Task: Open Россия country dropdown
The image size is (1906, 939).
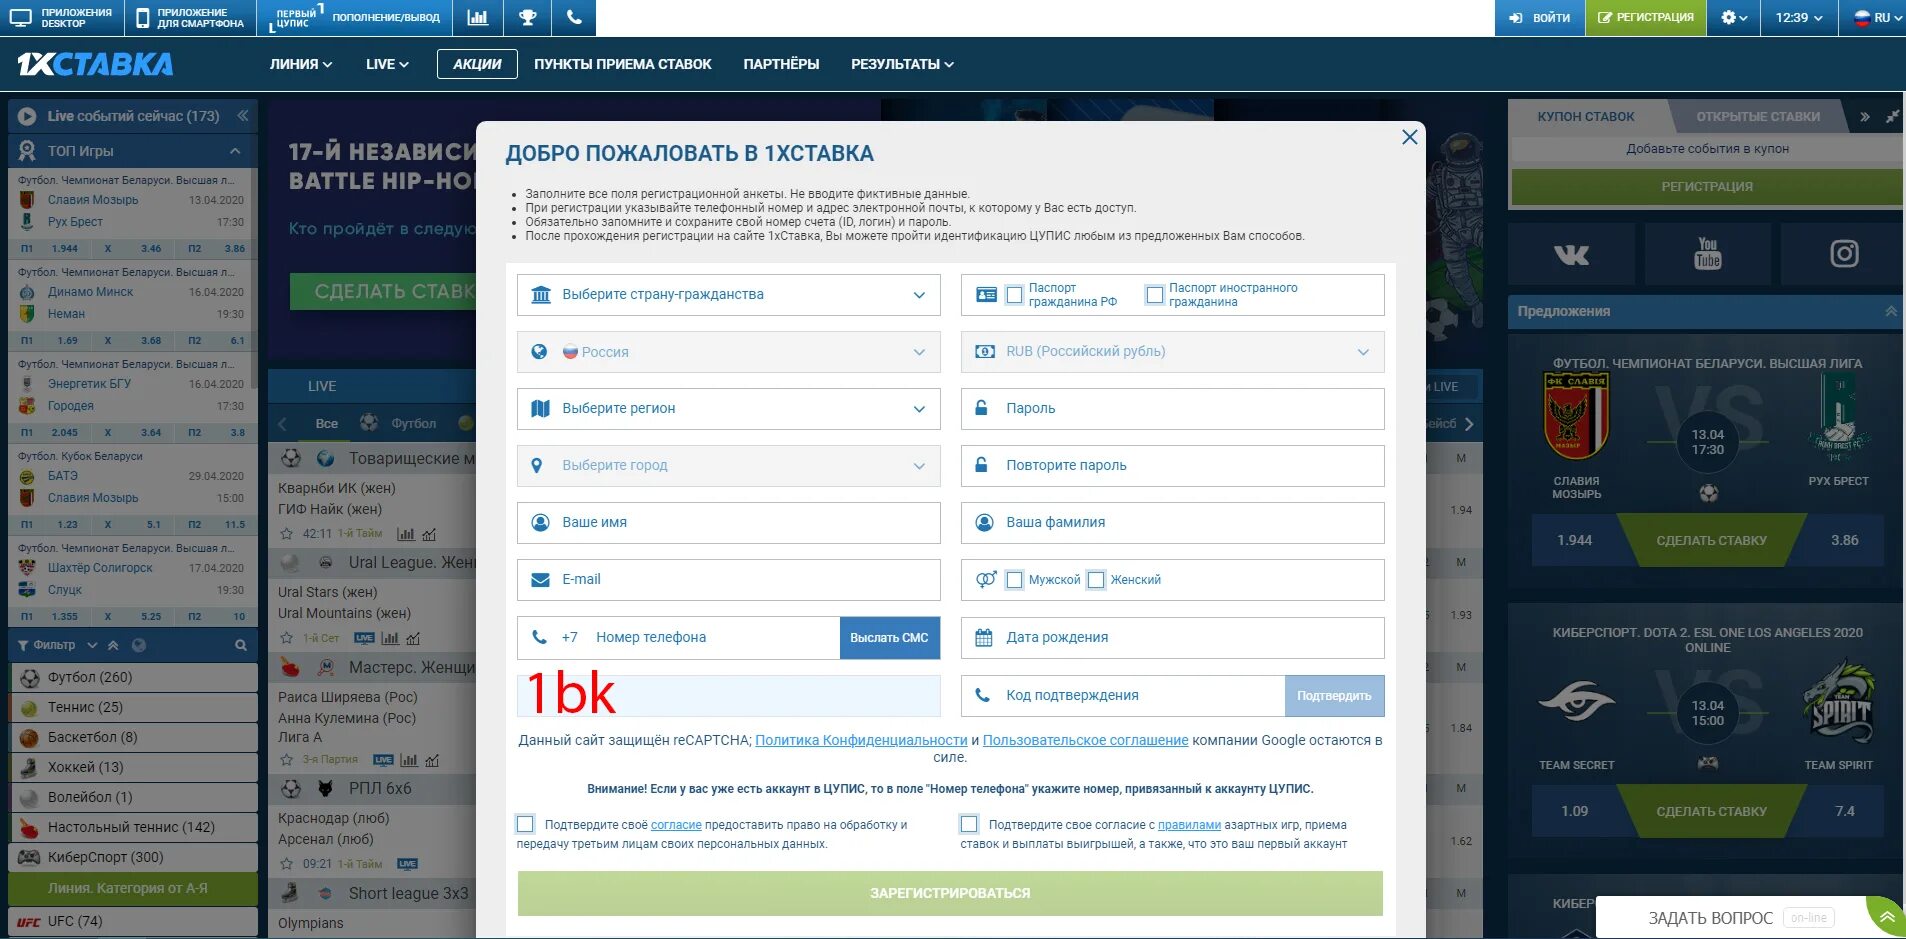Action: click(x=728, y=352)
